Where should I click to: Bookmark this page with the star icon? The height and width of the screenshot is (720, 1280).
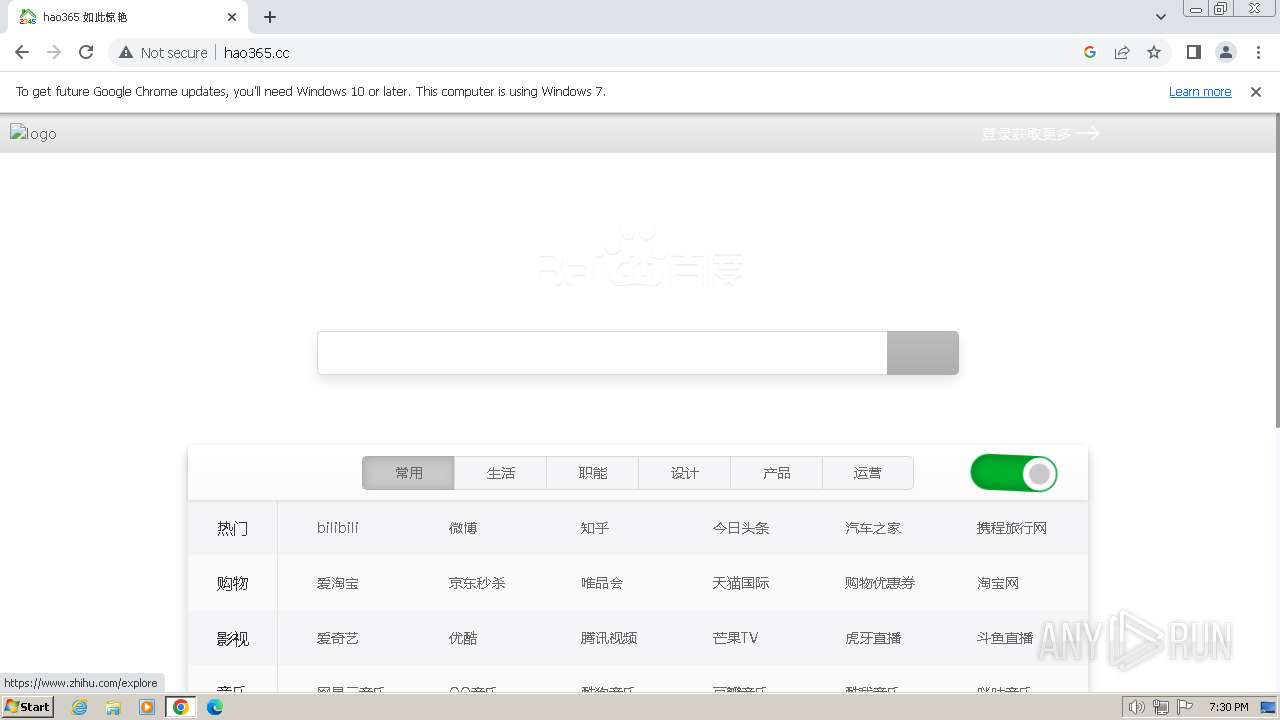click(1154, 52)
